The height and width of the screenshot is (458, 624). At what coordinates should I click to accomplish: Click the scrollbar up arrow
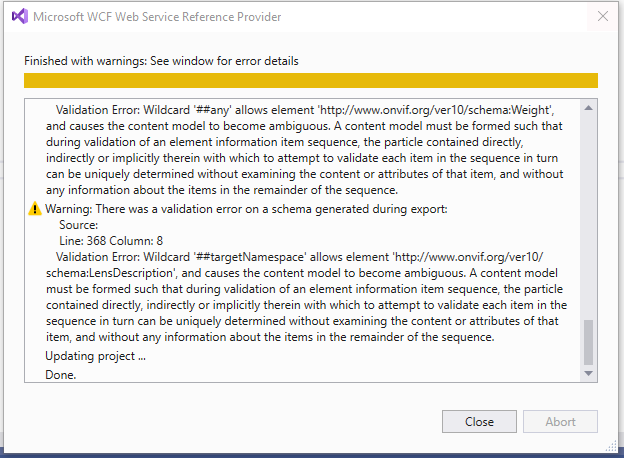point(588,107)
